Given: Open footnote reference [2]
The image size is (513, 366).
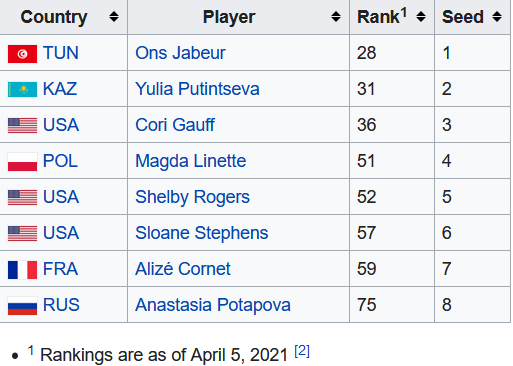Looking at the screenshot, I should pyautogui.click(x=302, y=351).
